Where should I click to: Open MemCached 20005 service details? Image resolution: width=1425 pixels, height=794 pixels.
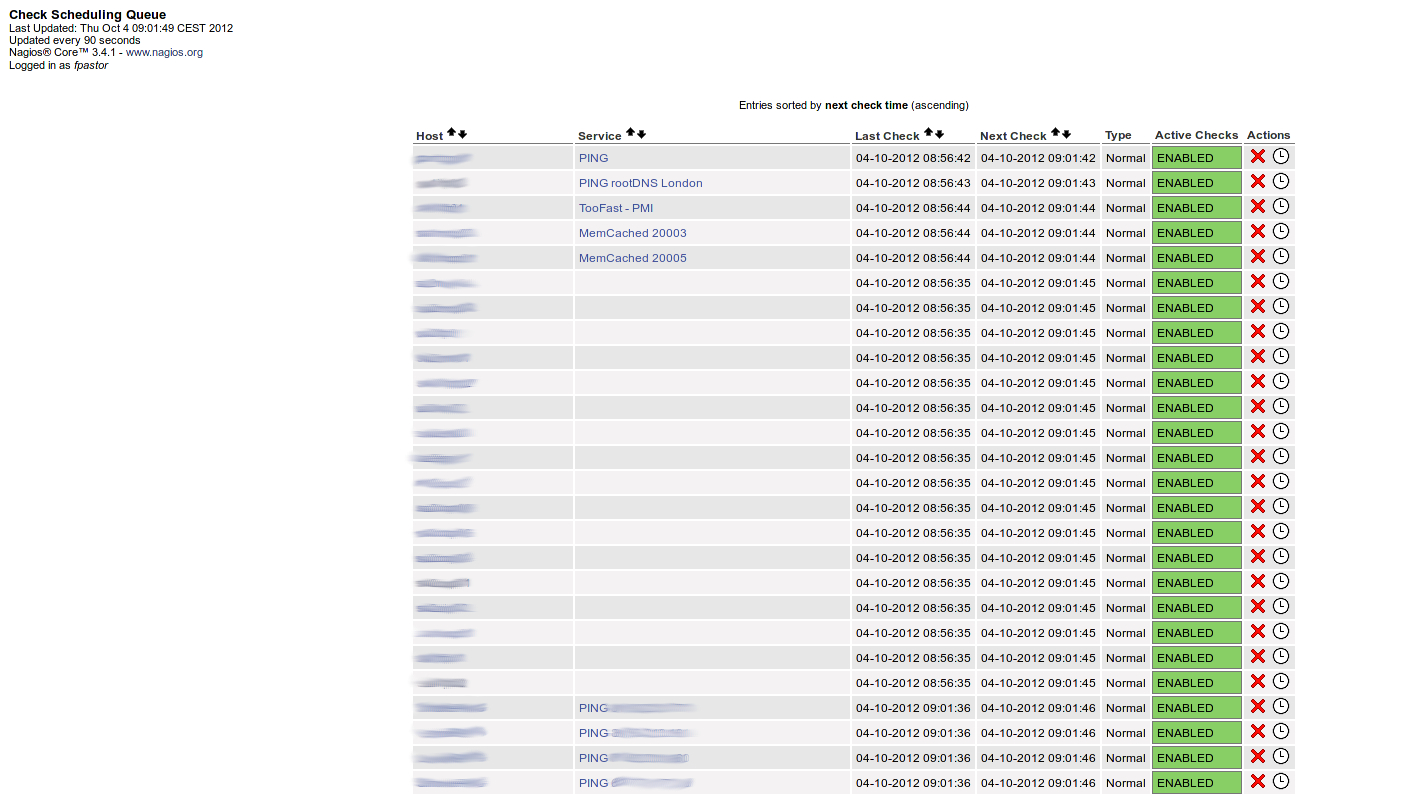click(632, 258)
